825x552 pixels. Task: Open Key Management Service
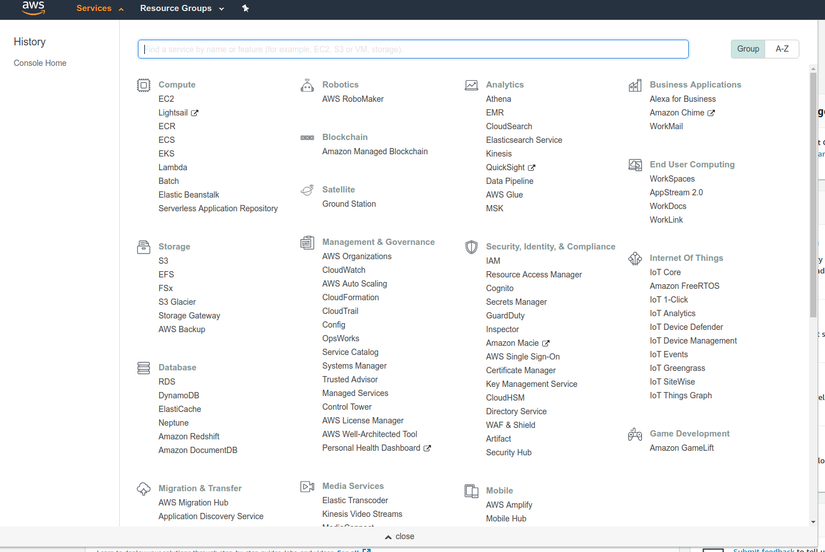click(531, 384)
